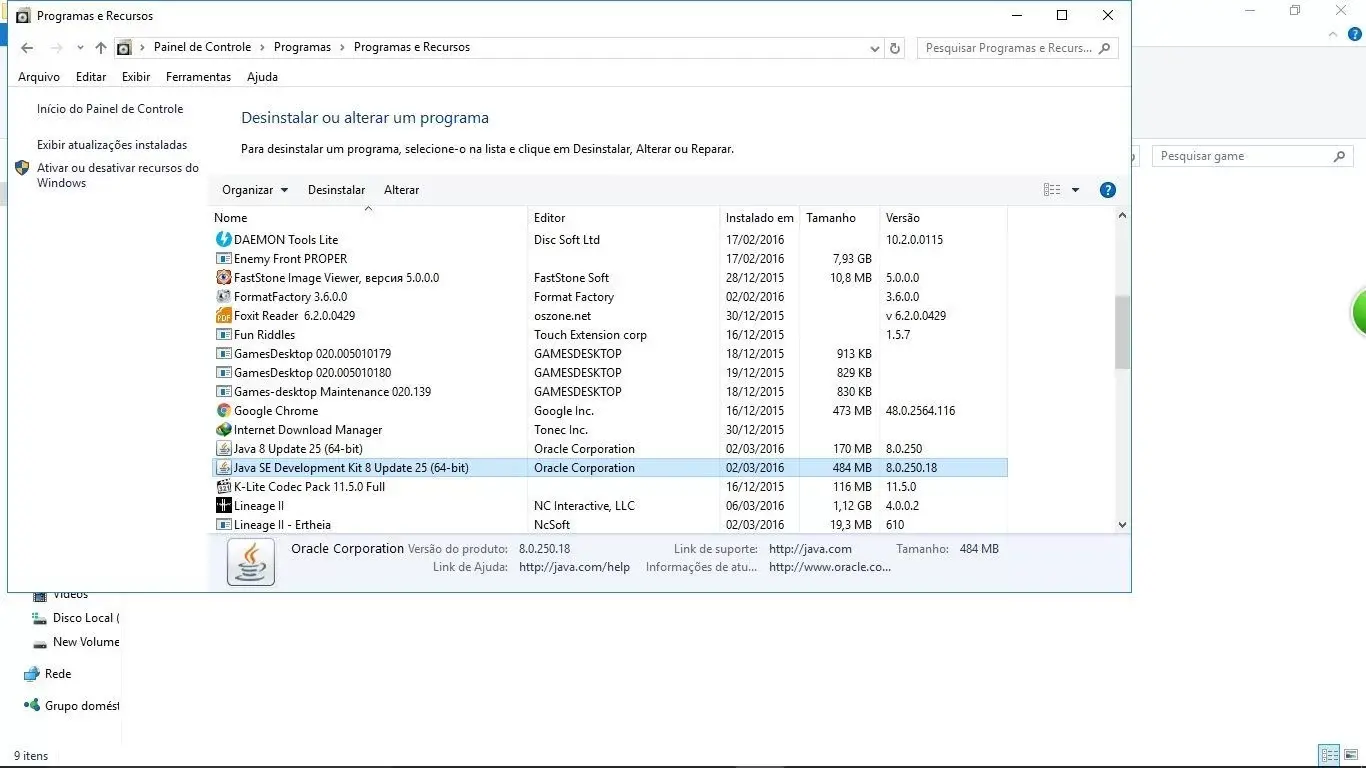Click the help question mark icon in toolbar
This screenshot has height=768, width=1366.
pos(1107,190)
